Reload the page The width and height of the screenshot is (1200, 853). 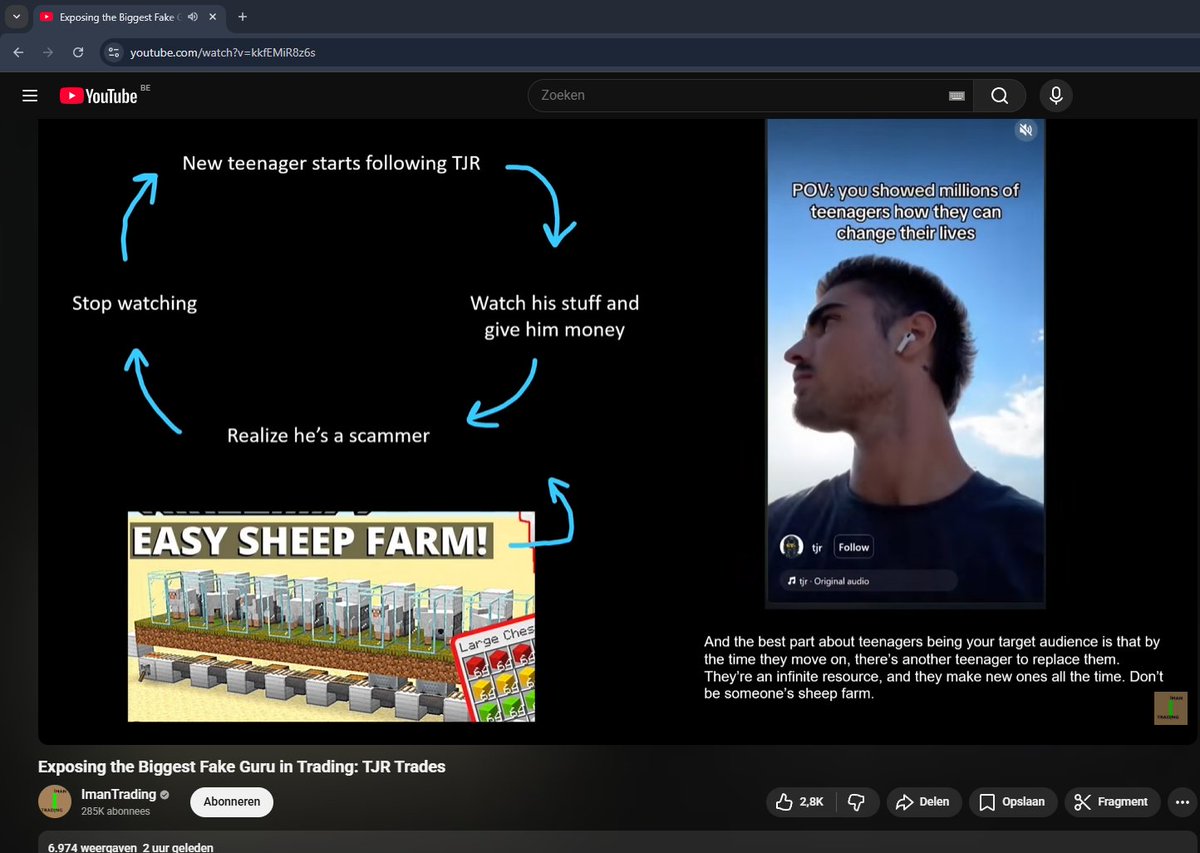[x=78, y=52]
